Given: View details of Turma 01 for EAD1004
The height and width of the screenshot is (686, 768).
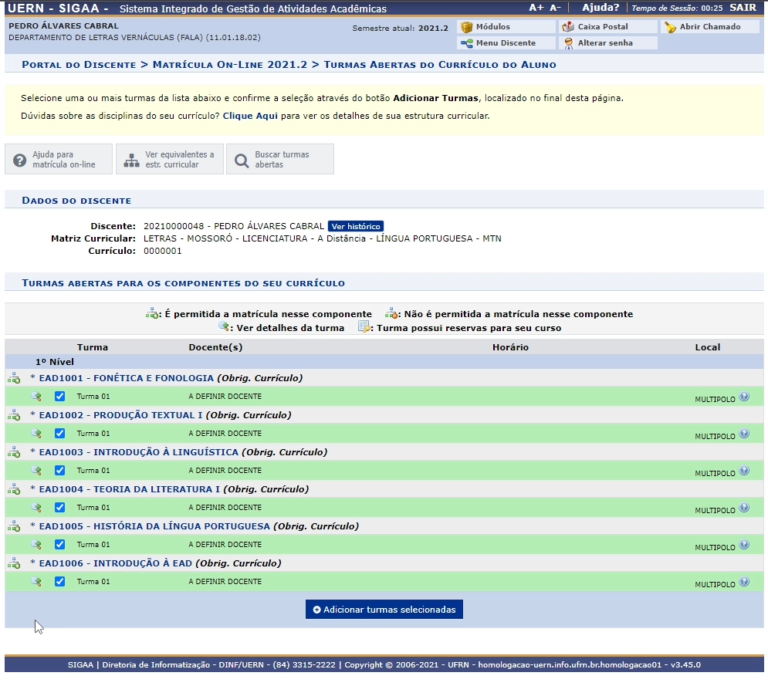Looking at the screenshot, I should click(x=36, y=507).
